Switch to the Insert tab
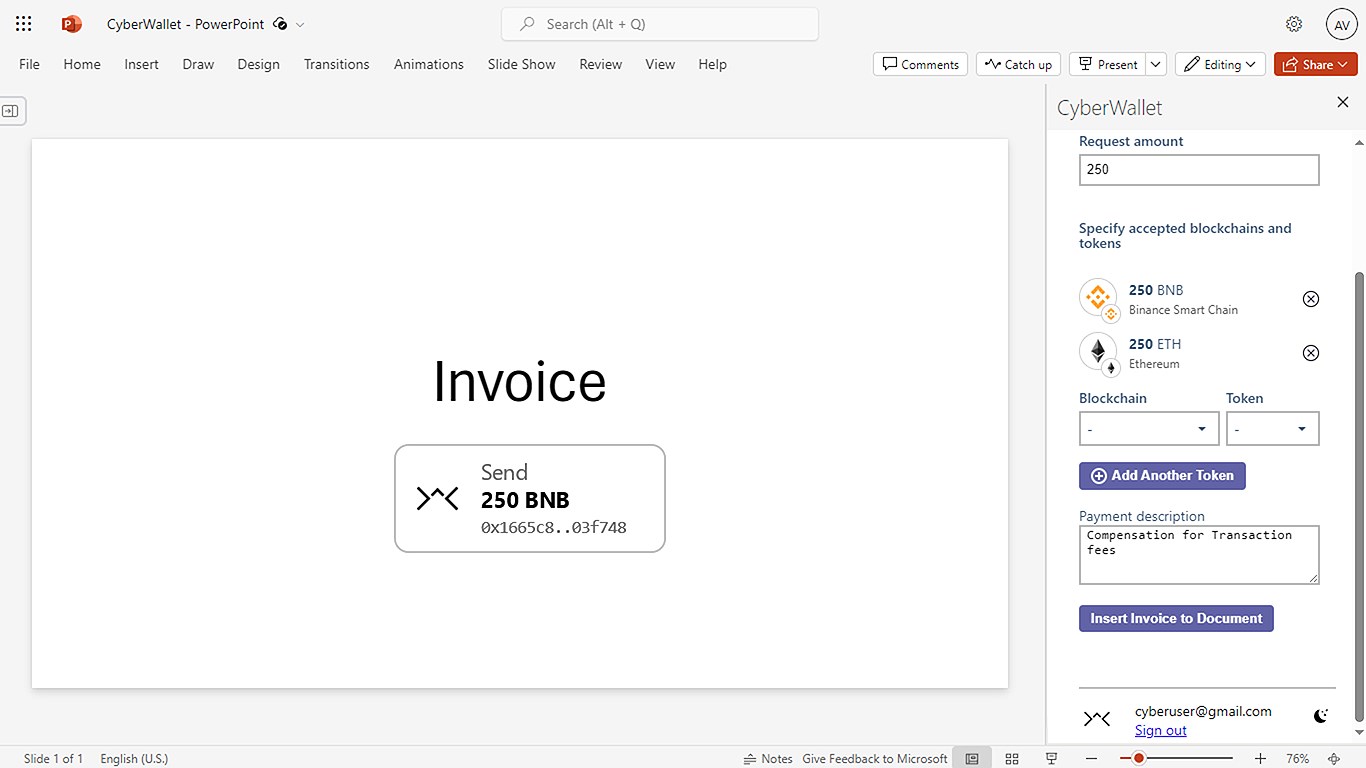Image resolution: width=1366 pixels, height=768 pixels. (141, 64)
